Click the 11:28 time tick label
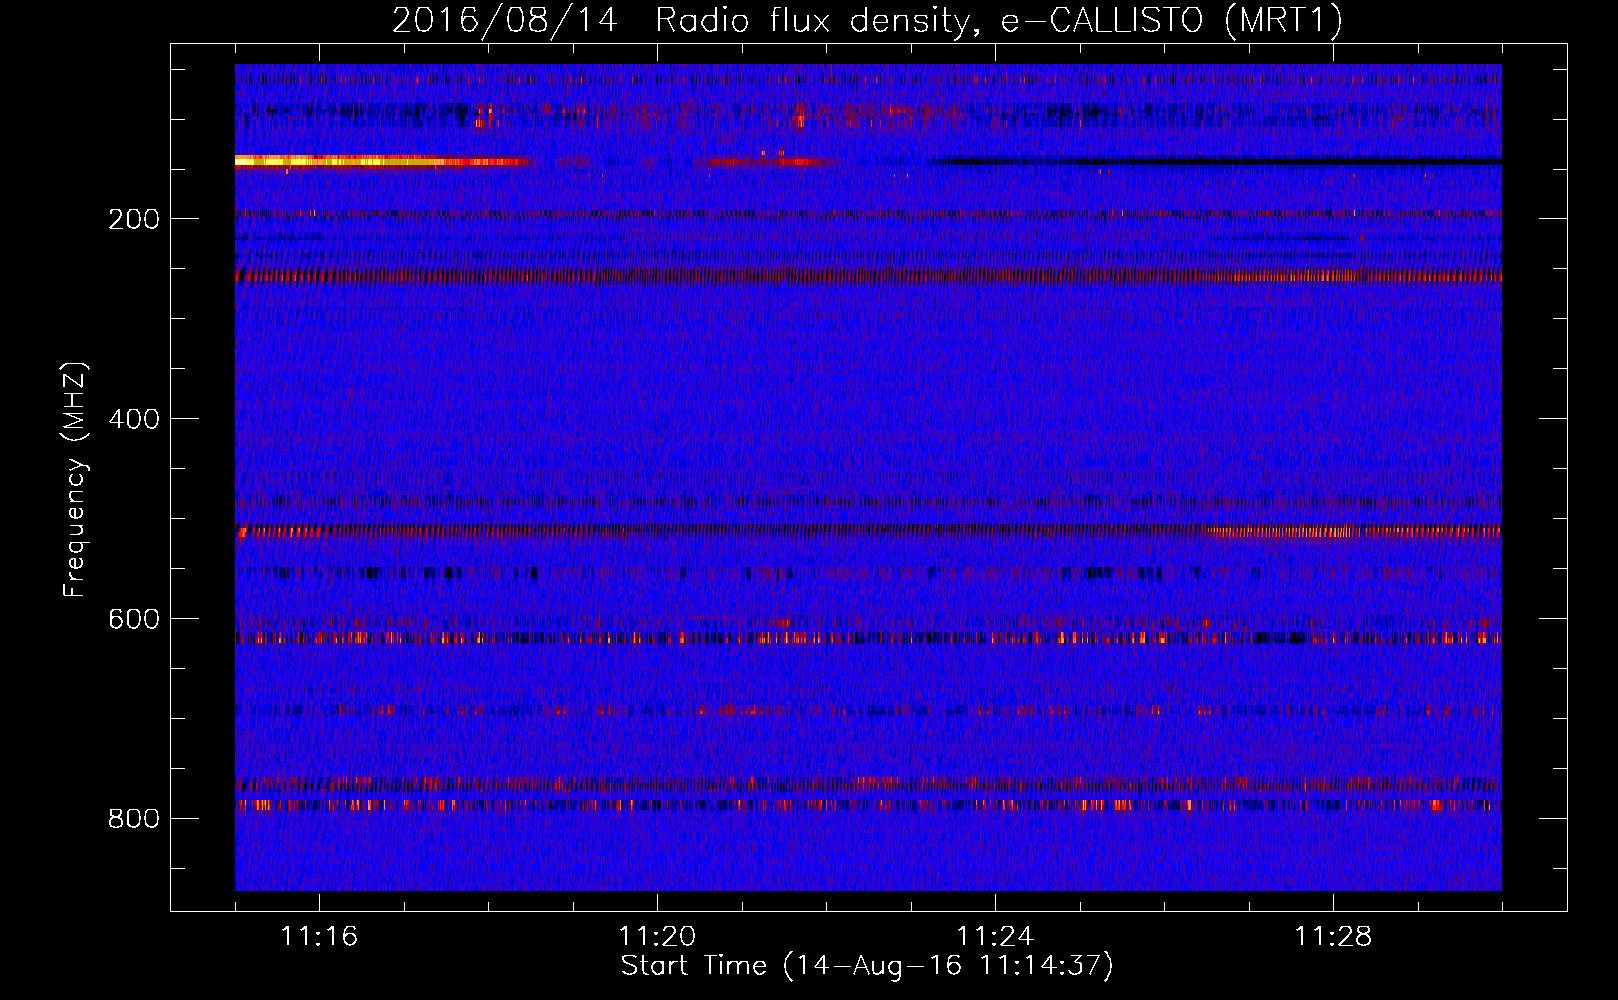 pyautogui.click(x=1333, y=936)
